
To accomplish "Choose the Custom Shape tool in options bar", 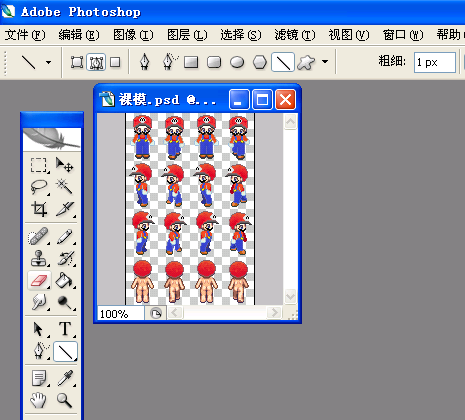I will tap(306, 62).
